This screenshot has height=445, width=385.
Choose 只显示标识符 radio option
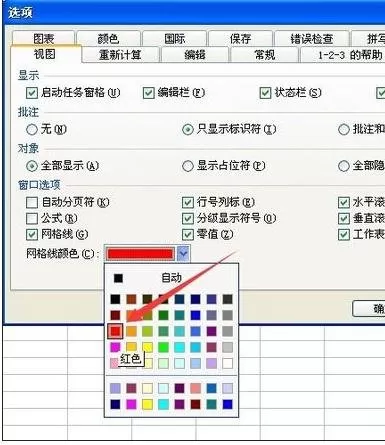[x=188, y=129]
